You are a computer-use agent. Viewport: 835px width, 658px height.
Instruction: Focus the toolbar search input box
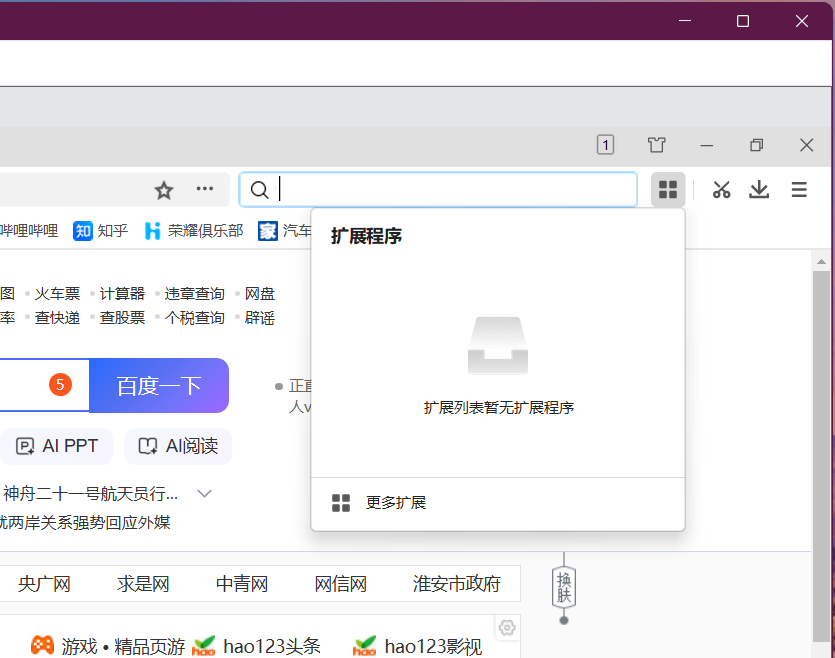pyautogui.click(x=438, y=190)
